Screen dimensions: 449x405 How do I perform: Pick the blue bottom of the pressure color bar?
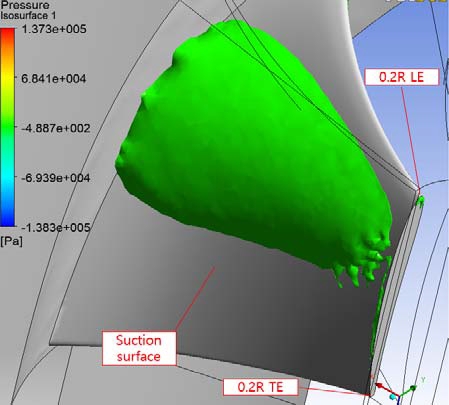(x=7, y=220)
